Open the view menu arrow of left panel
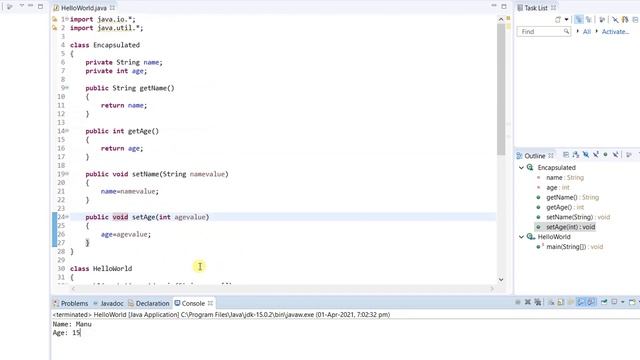This screenshot has width=640, height=360. tap(22, 6)
